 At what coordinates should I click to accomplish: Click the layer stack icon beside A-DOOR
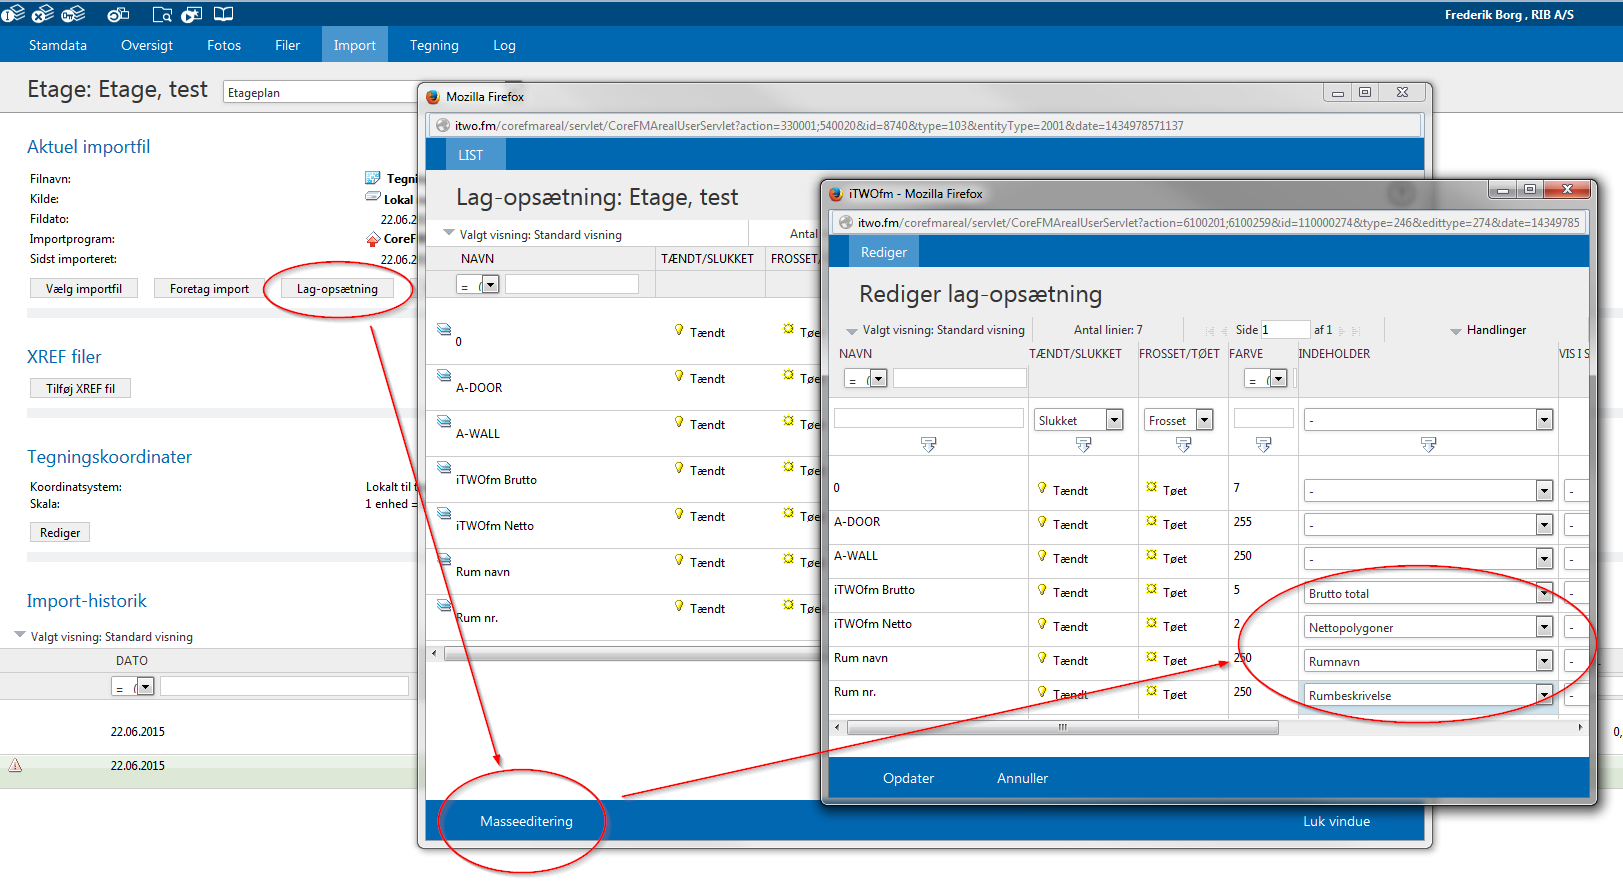pos(444,376)
